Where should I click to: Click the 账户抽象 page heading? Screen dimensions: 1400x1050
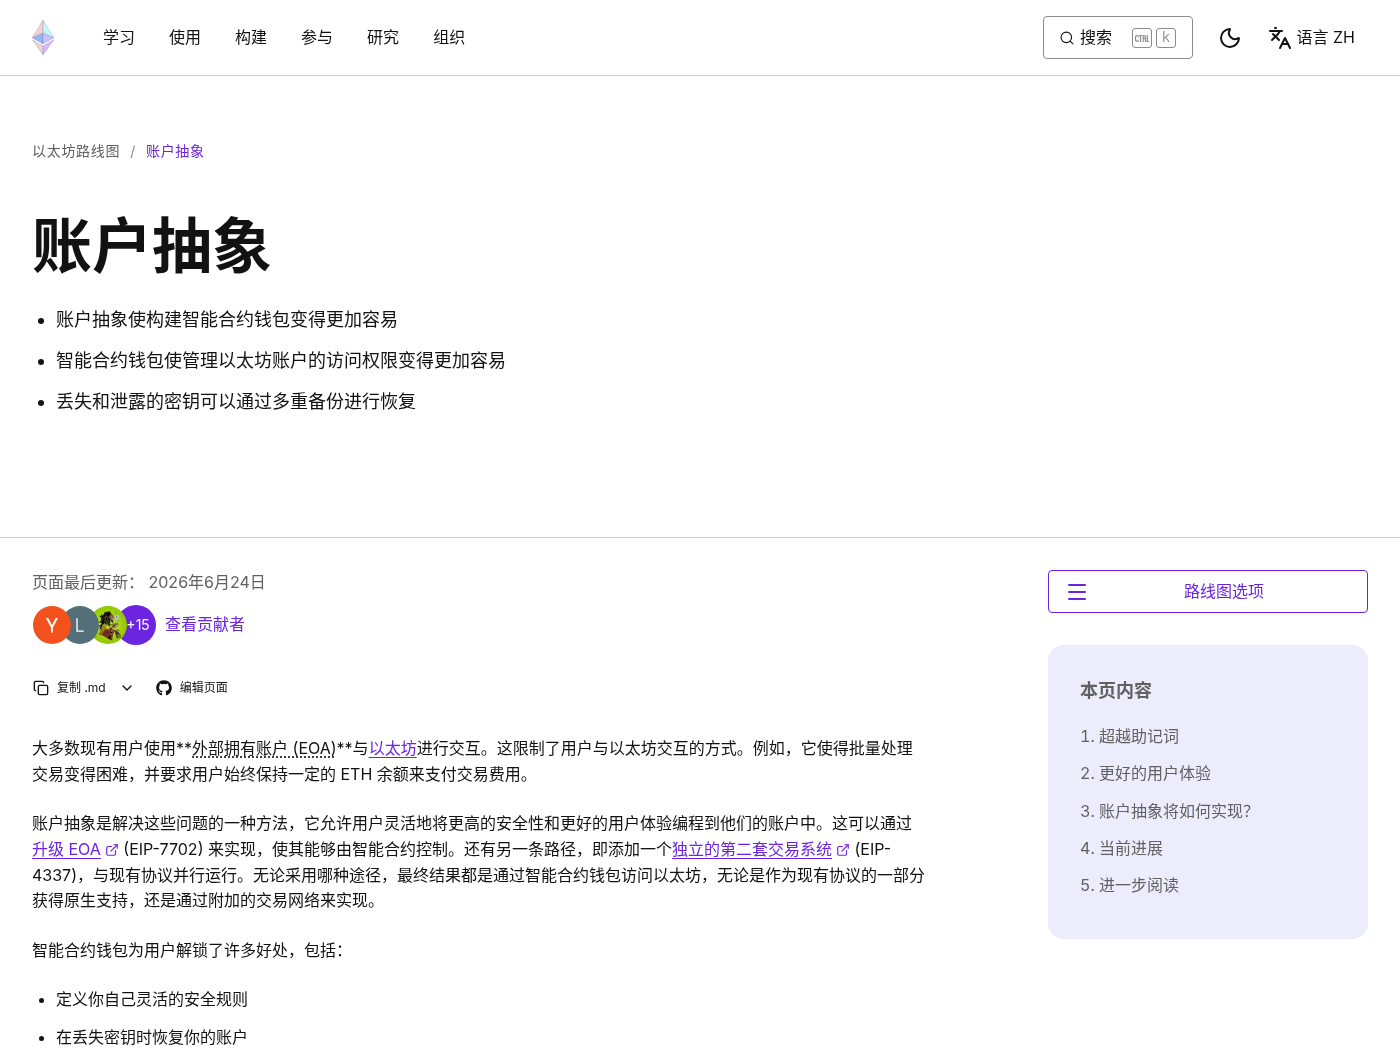tap(151, 246)
